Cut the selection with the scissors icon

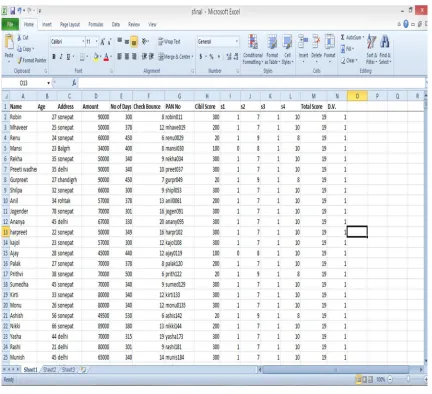19,38
